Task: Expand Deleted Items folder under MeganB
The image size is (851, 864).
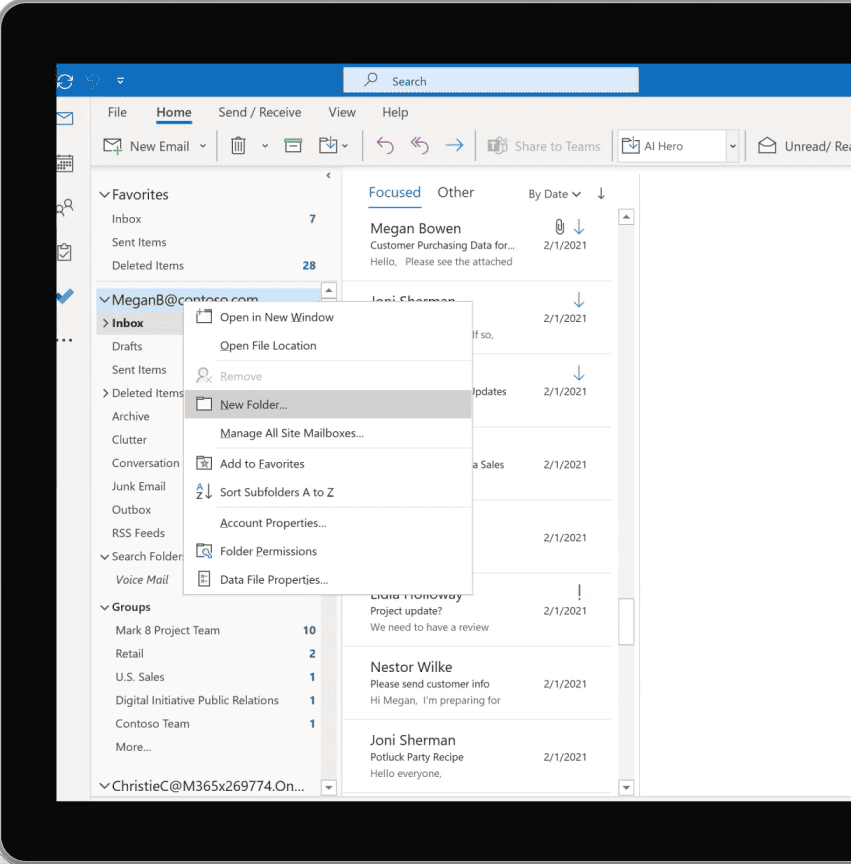Action: pos(105,393)
